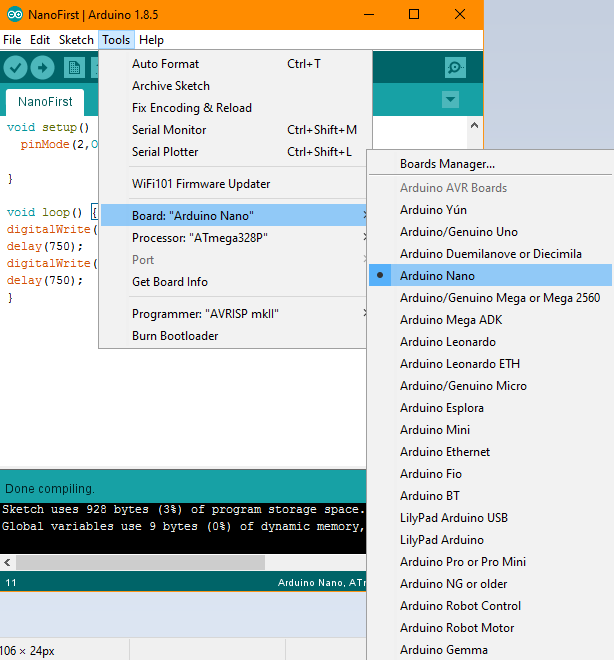
Task: Select Arduino Fio board
Action: [490, 474]
